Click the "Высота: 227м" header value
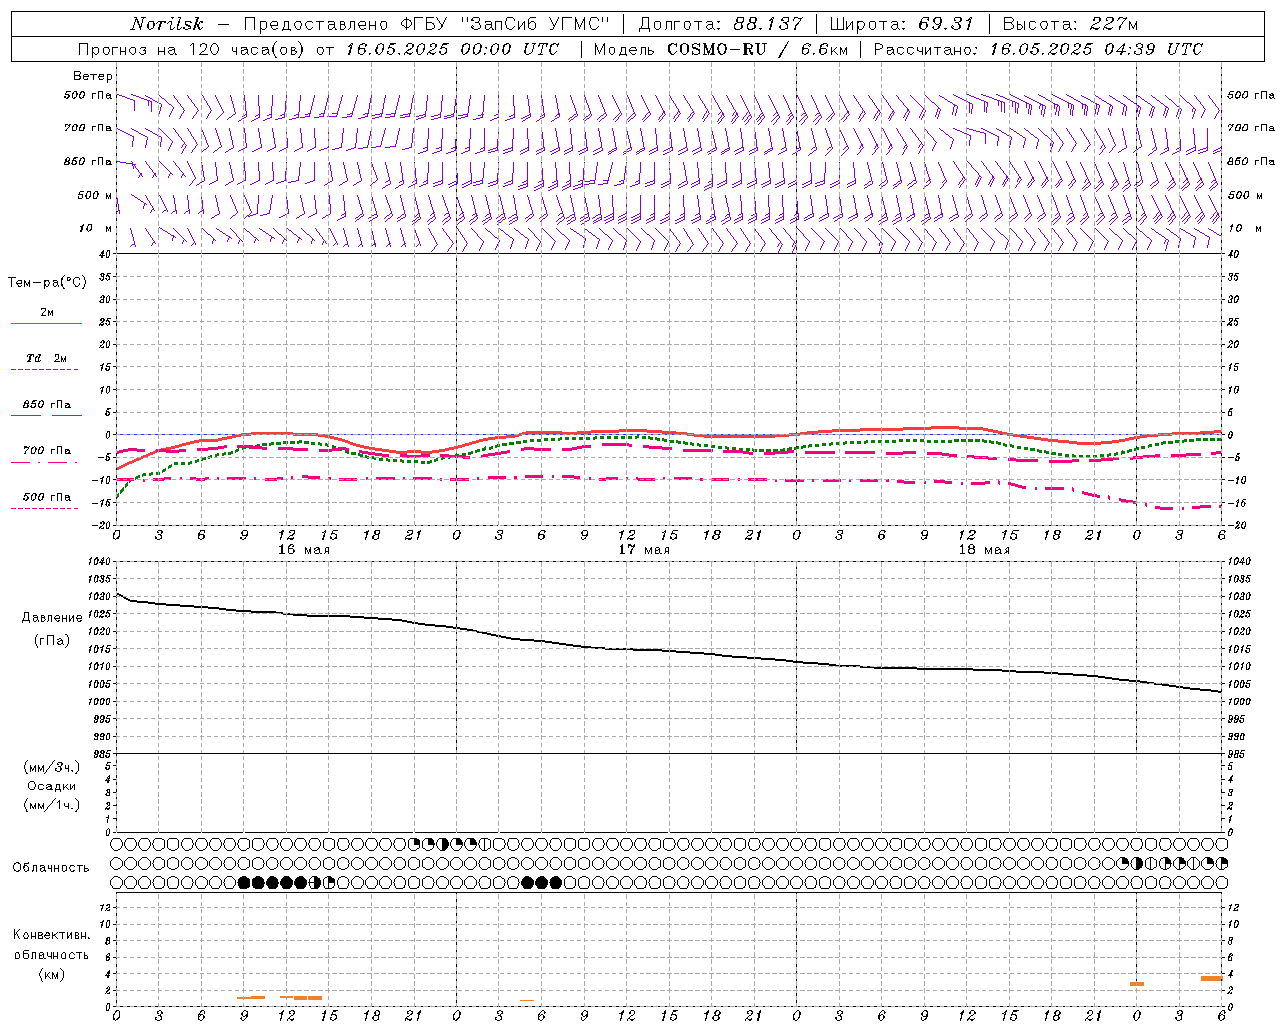 point(1070,24)
